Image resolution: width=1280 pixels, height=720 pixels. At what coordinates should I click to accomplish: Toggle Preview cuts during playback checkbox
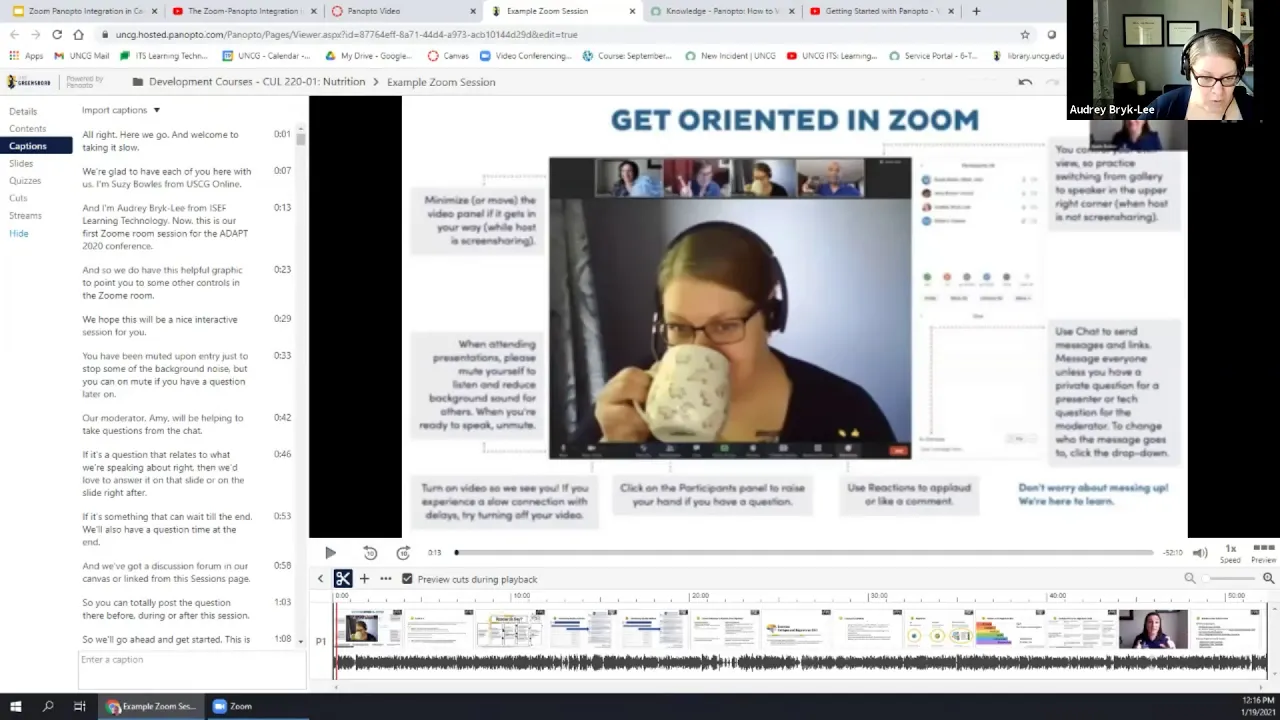pos(407,579)
